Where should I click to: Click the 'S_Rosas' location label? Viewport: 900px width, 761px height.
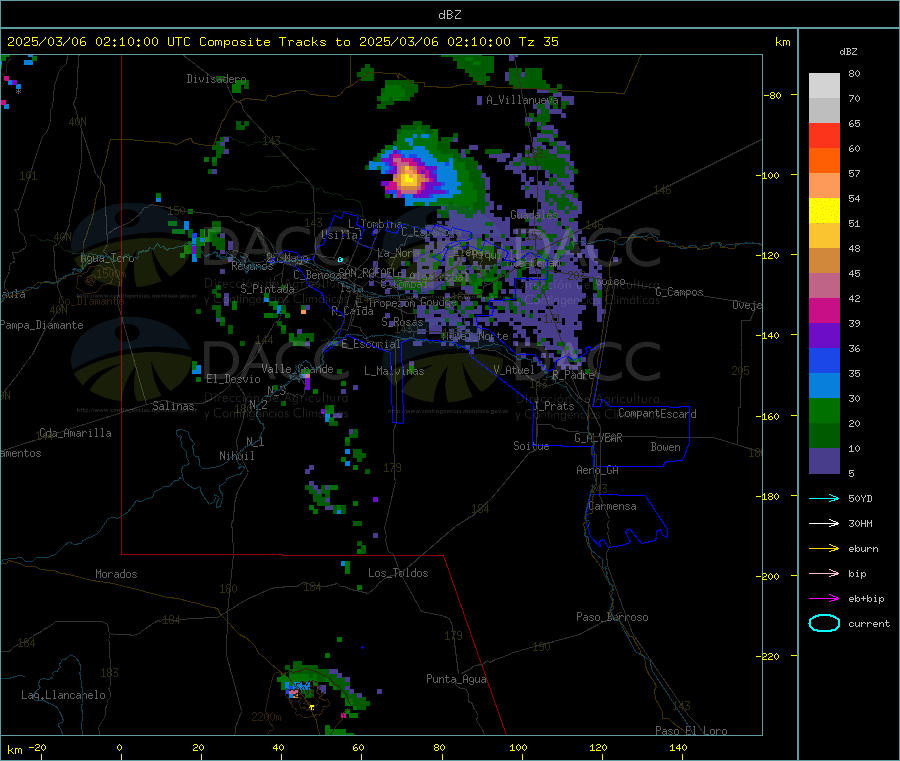click(x=403, y=323)
